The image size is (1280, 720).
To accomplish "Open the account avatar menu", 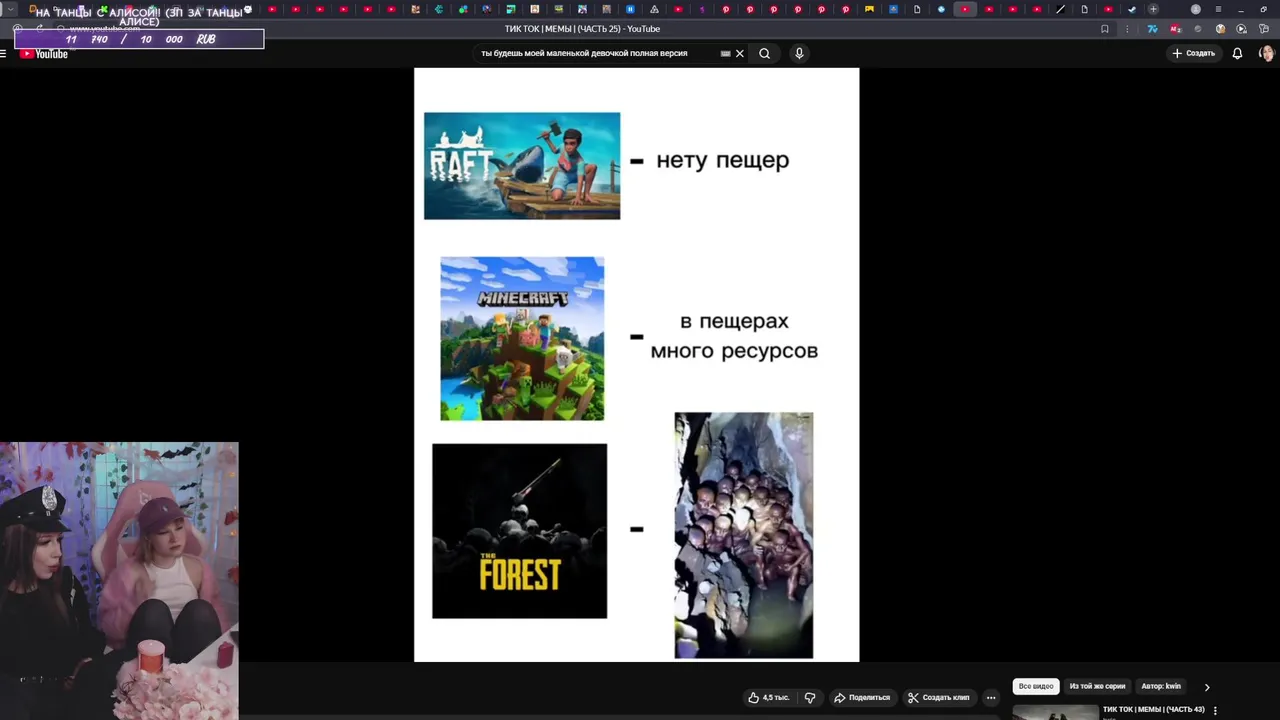I will (x=1266, y=53).
